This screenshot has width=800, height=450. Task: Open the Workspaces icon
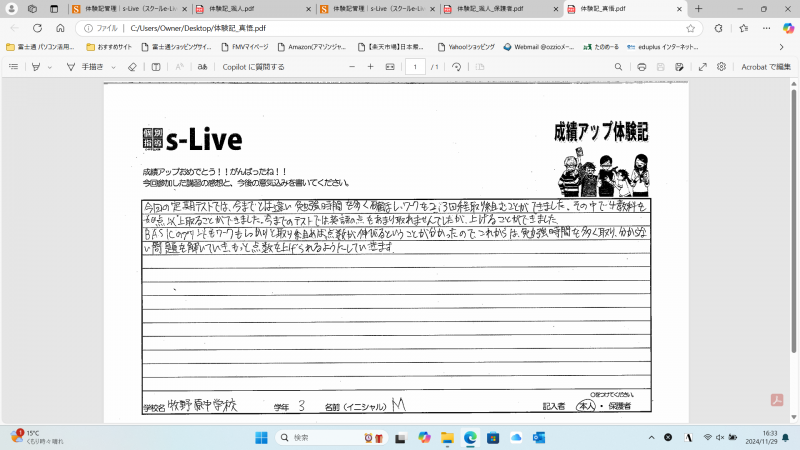[32, 9]
